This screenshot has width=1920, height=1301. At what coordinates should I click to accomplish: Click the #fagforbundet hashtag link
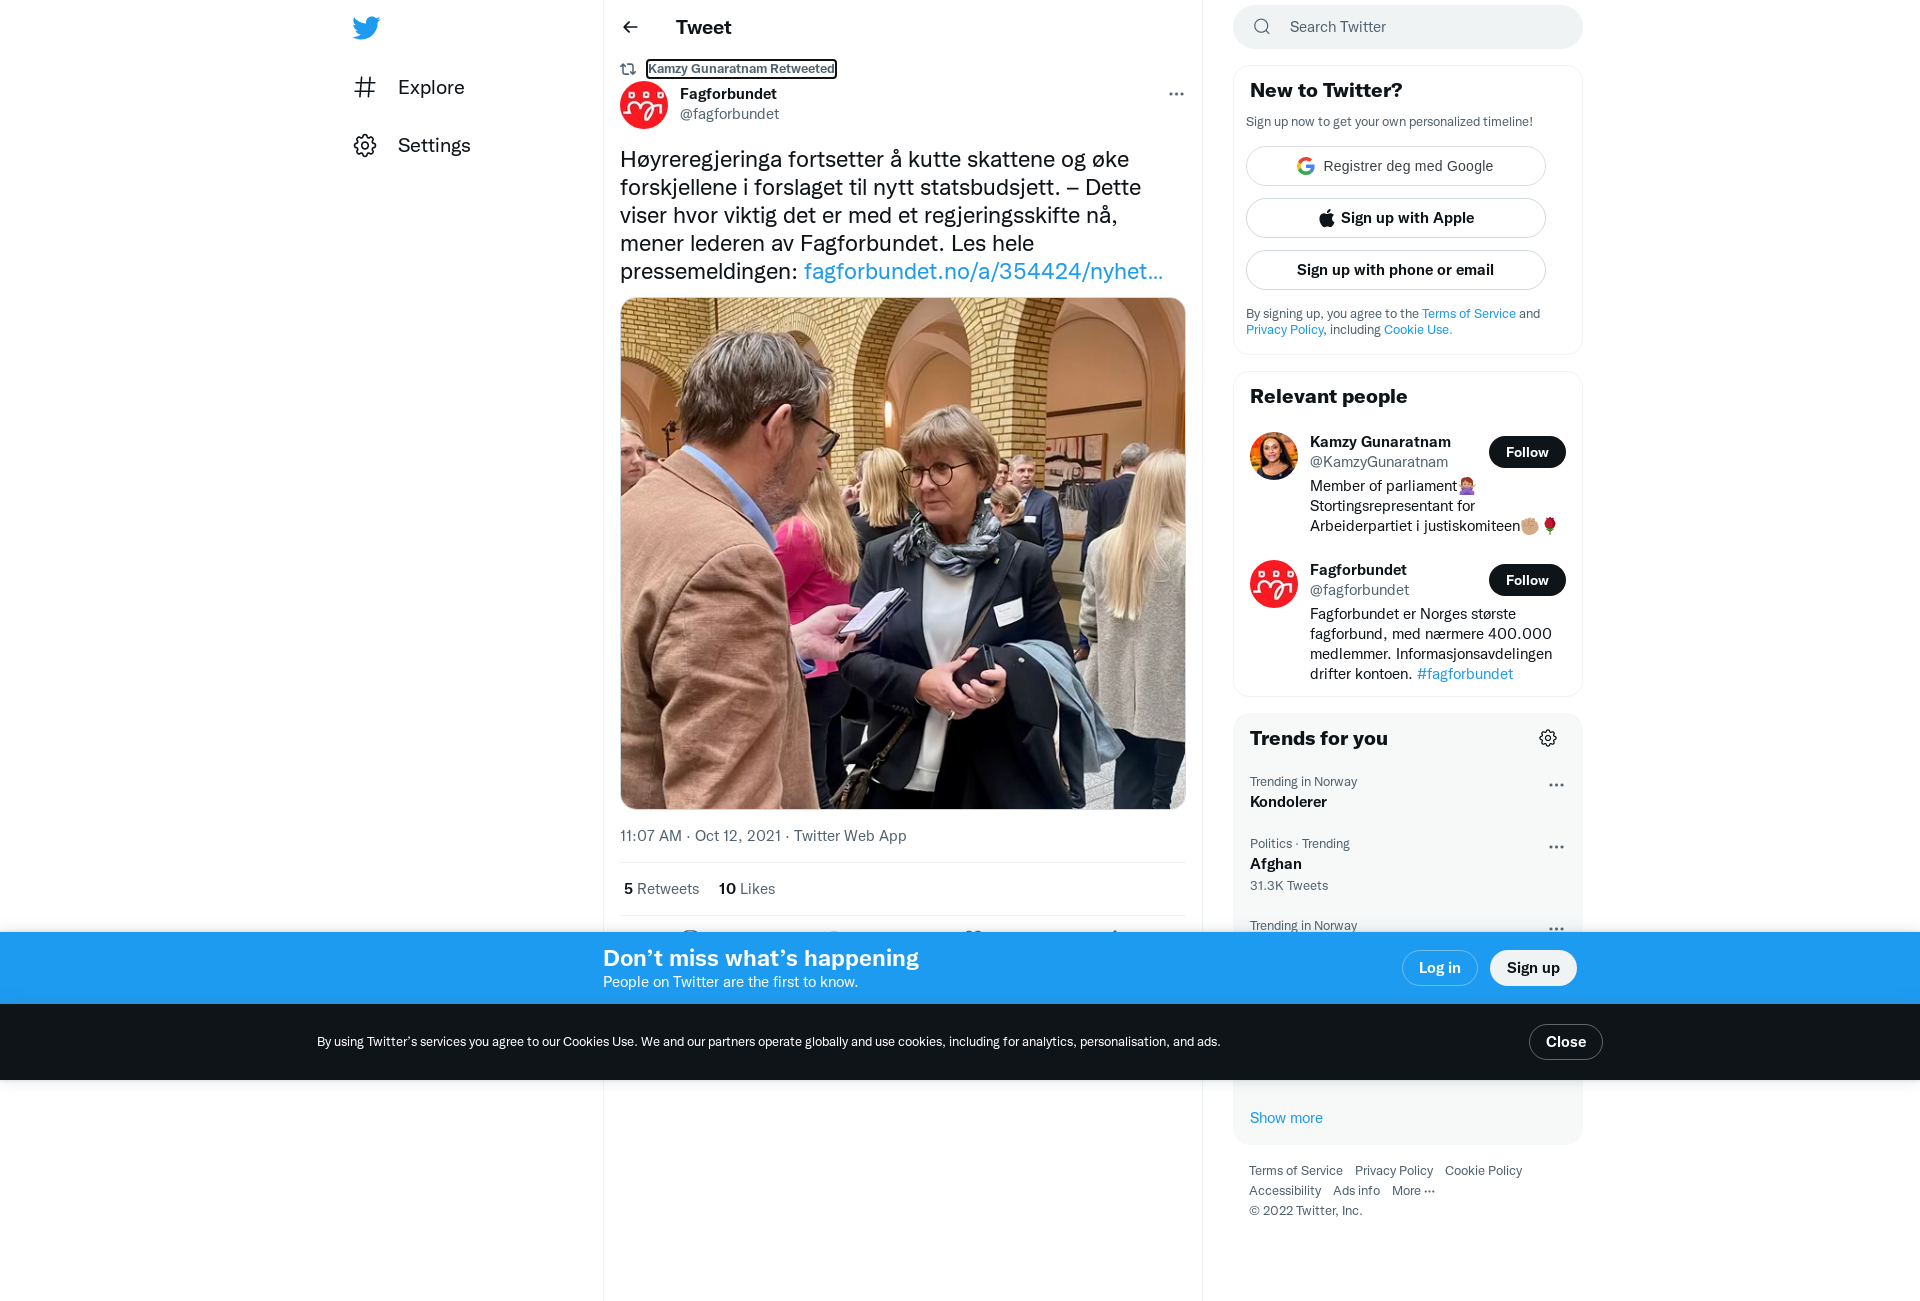pos(1465,674)
